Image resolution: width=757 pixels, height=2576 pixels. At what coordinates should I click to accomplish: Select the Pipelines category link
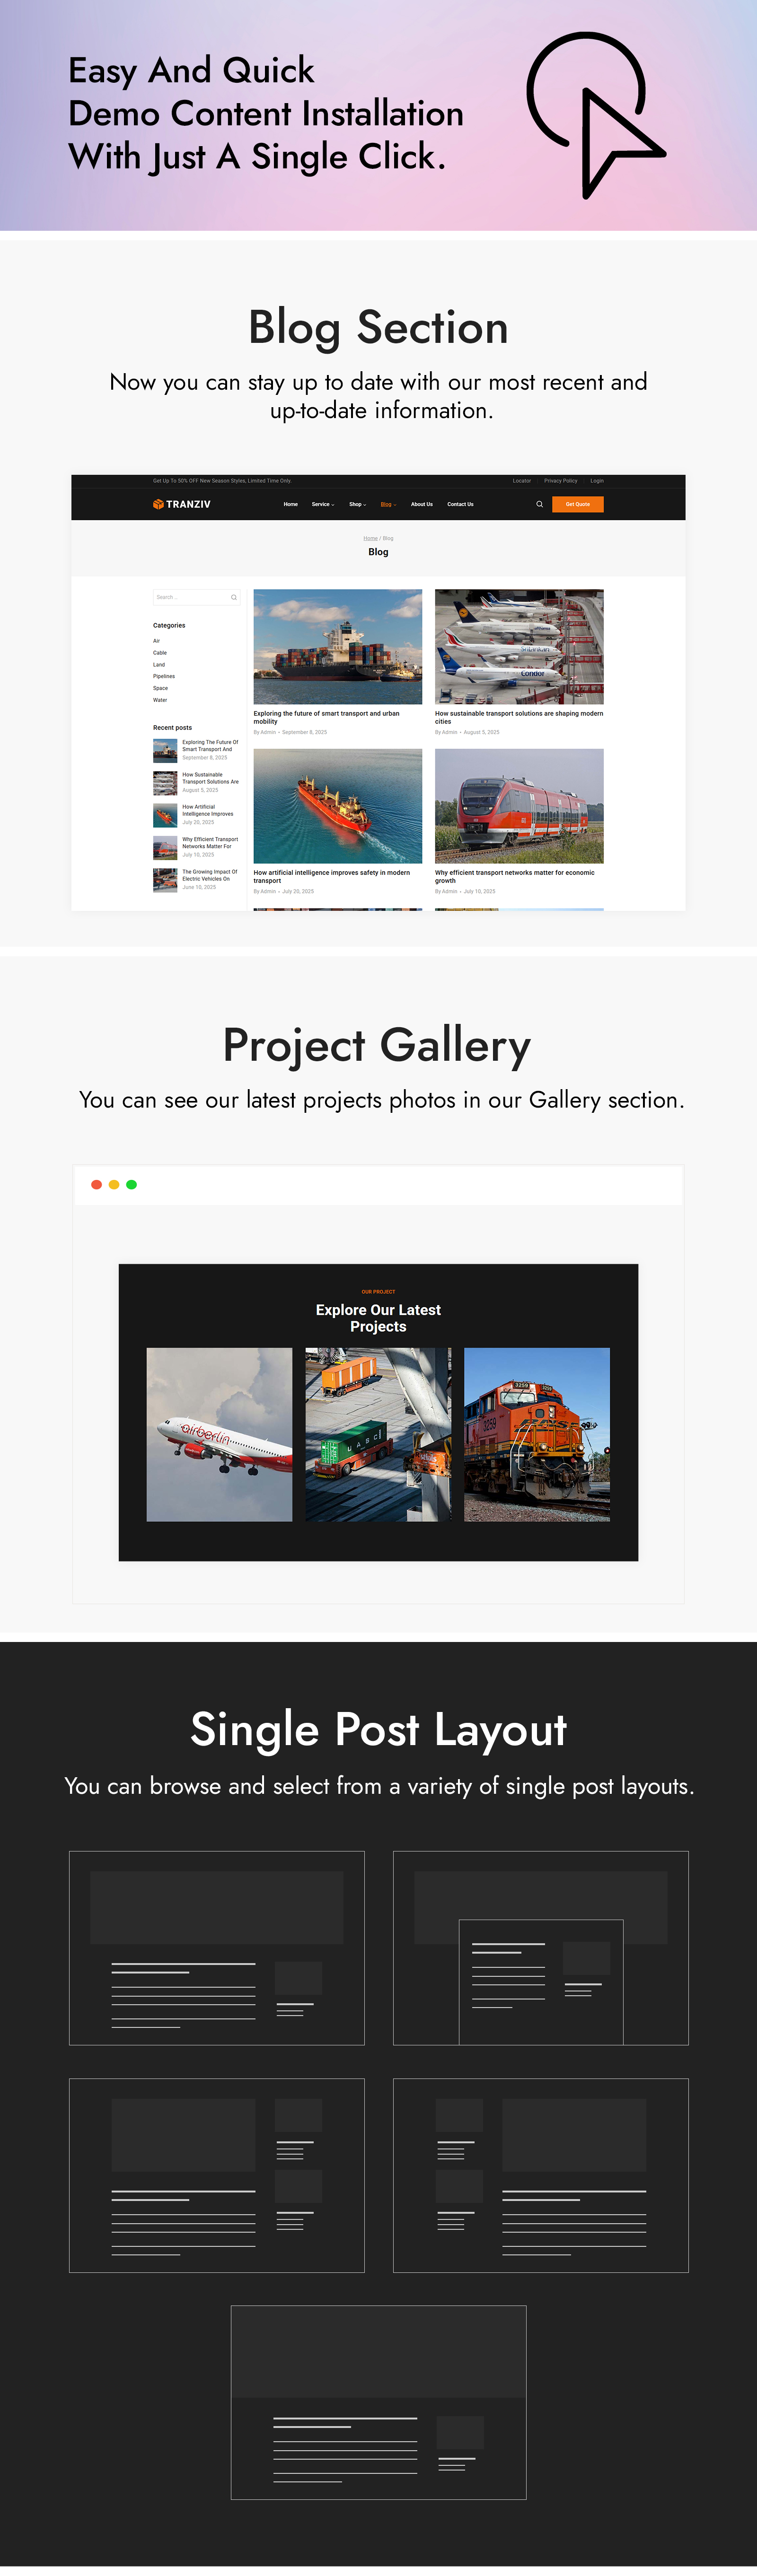(x=164, y=676)
